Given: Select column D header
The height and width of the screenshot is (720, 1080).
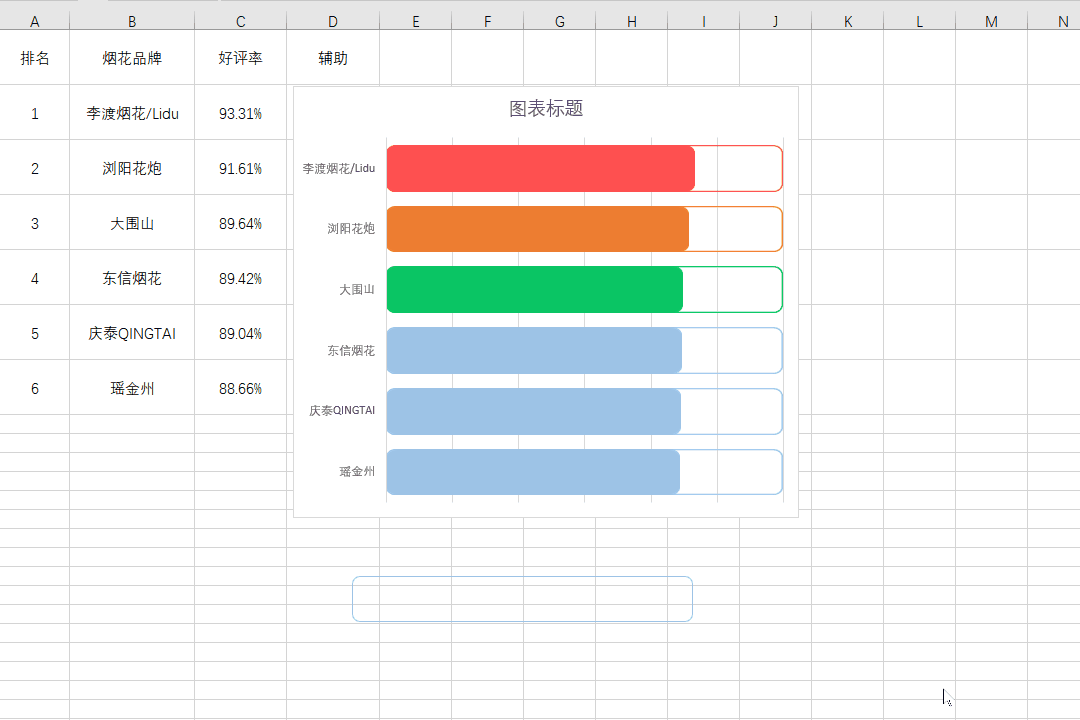Looking at the screenshot, I should (x=333, y=21).
